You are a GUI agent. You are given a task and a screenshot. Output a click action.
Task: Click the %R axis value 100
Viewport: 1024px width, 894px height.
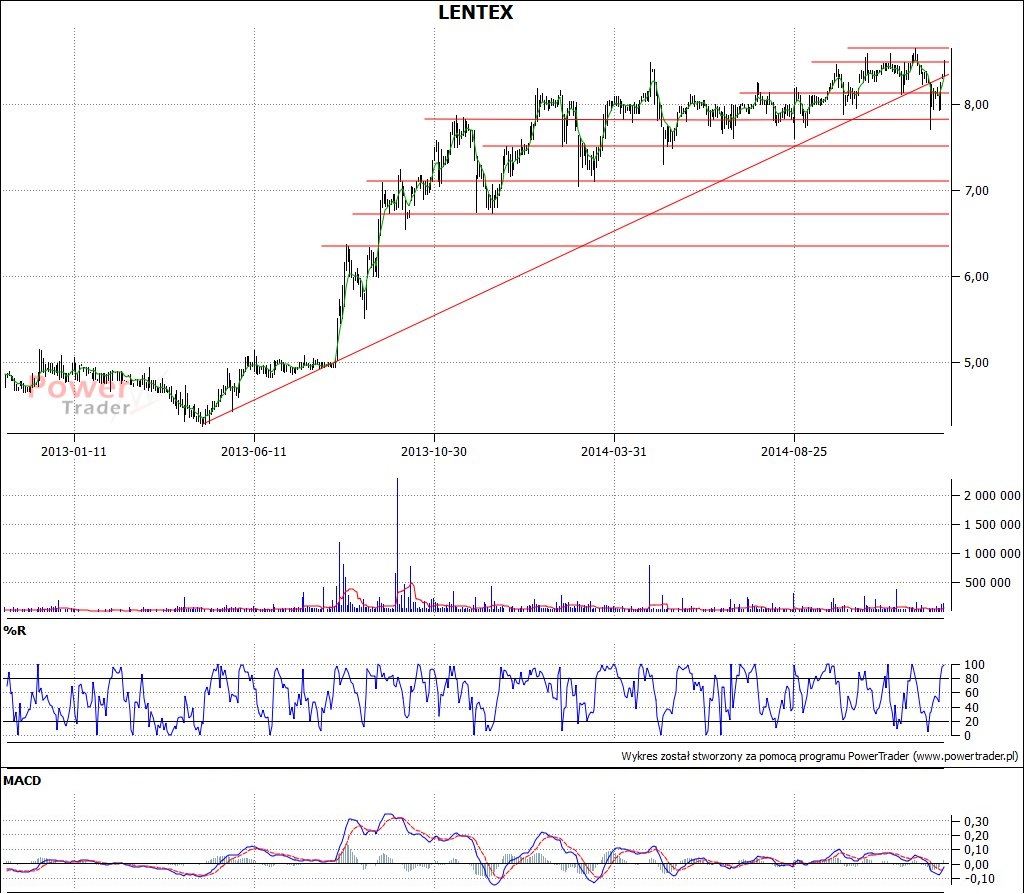974,665
